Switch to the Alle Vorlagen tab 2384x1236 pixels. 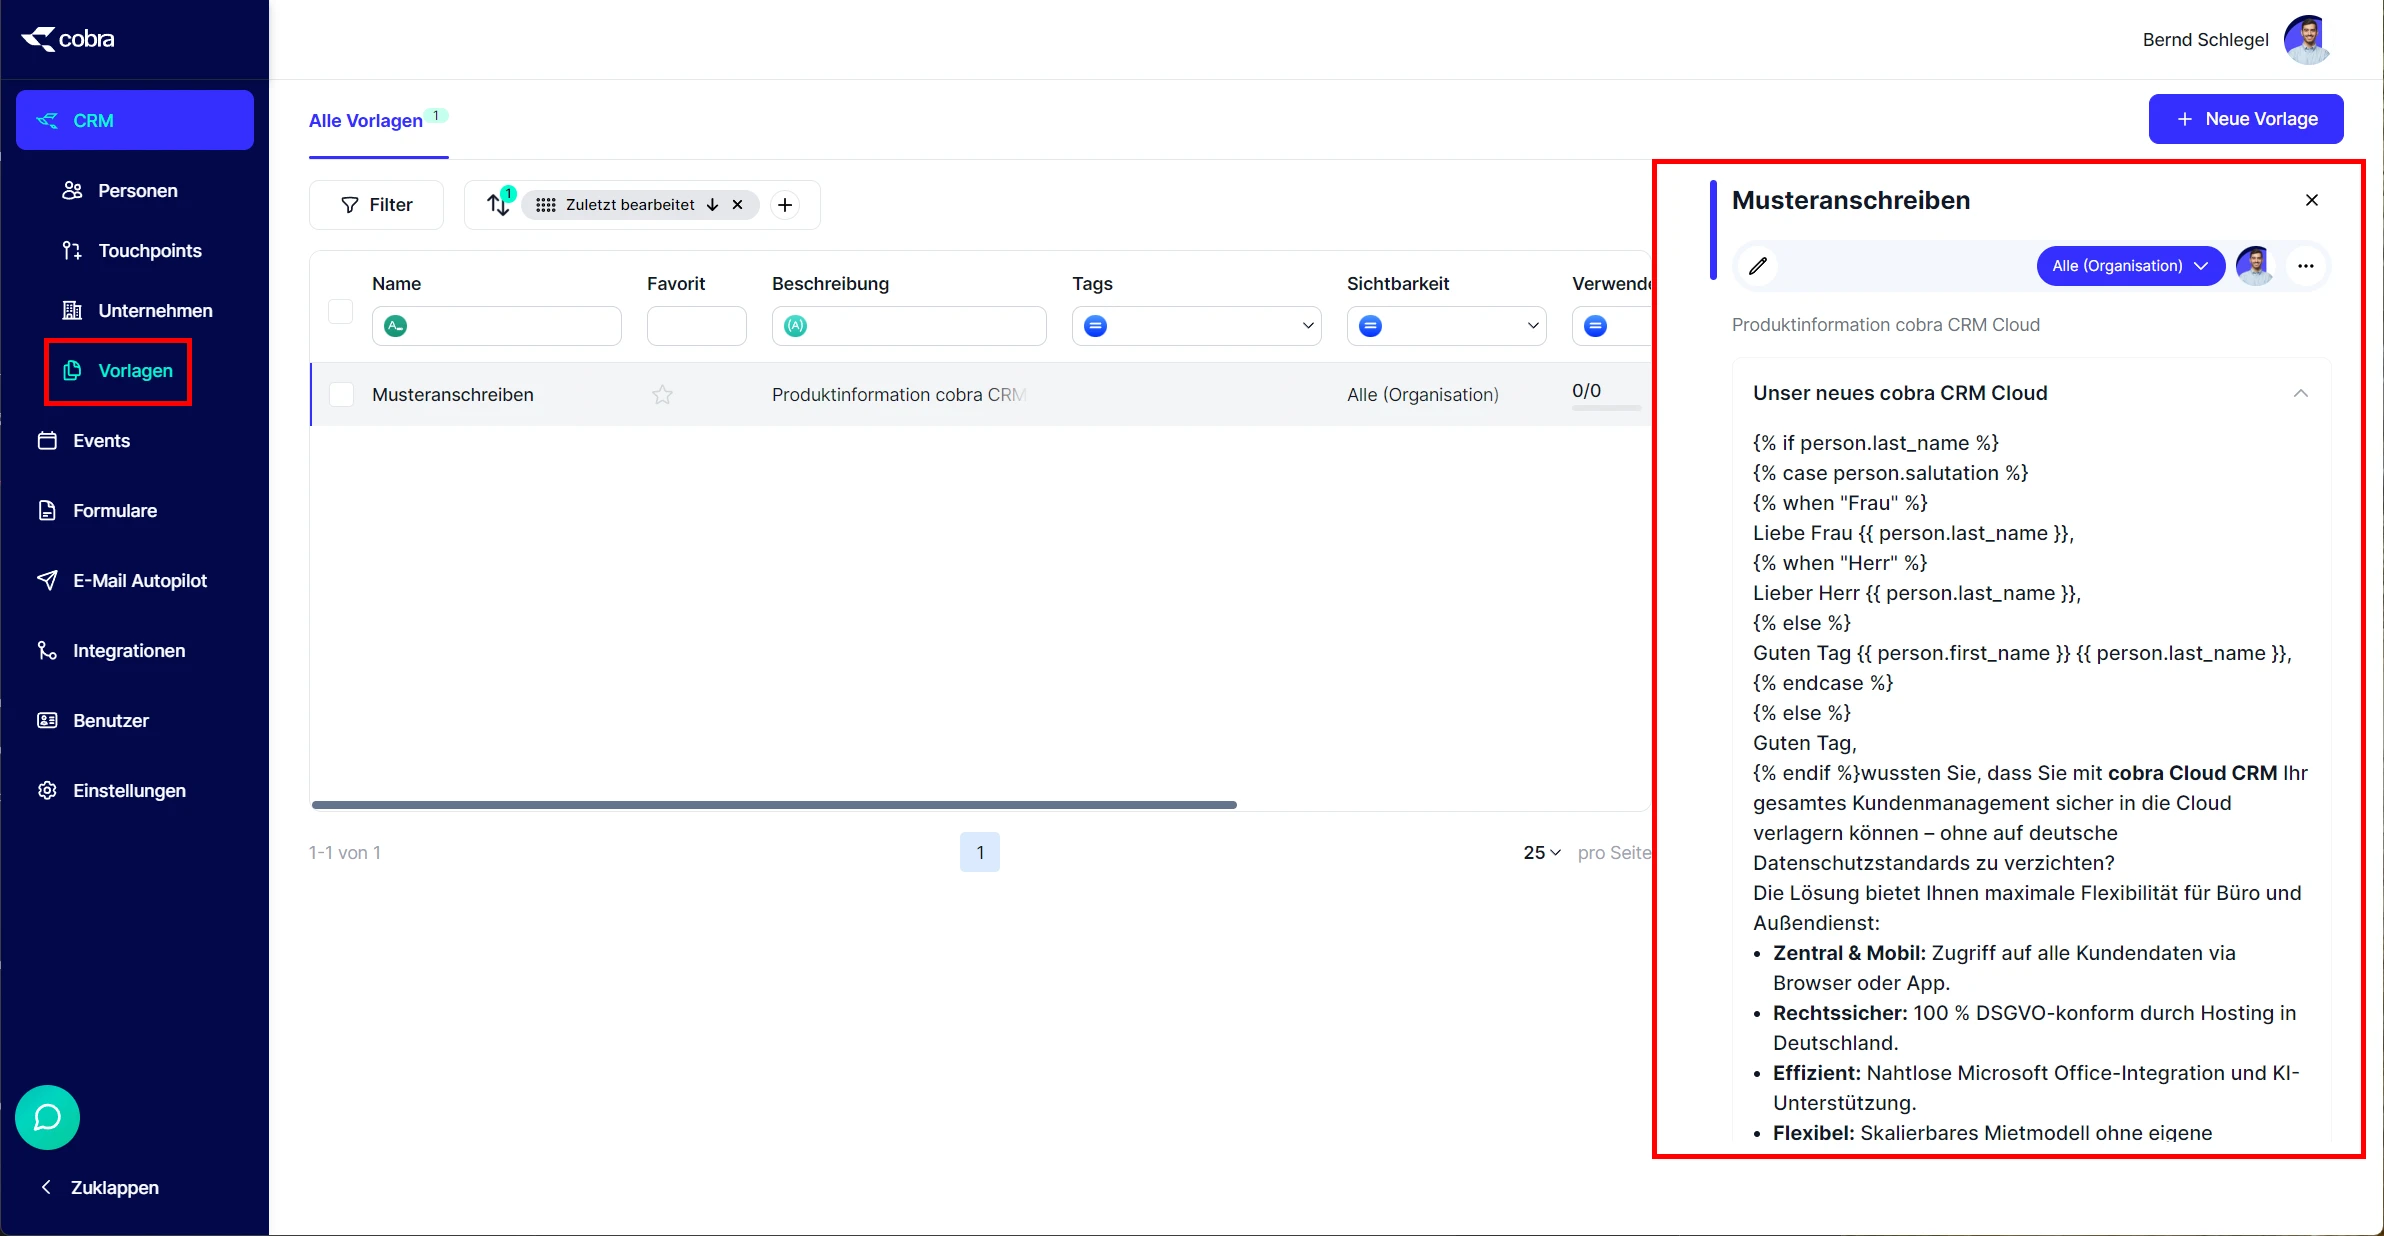[x=366, y=120]
